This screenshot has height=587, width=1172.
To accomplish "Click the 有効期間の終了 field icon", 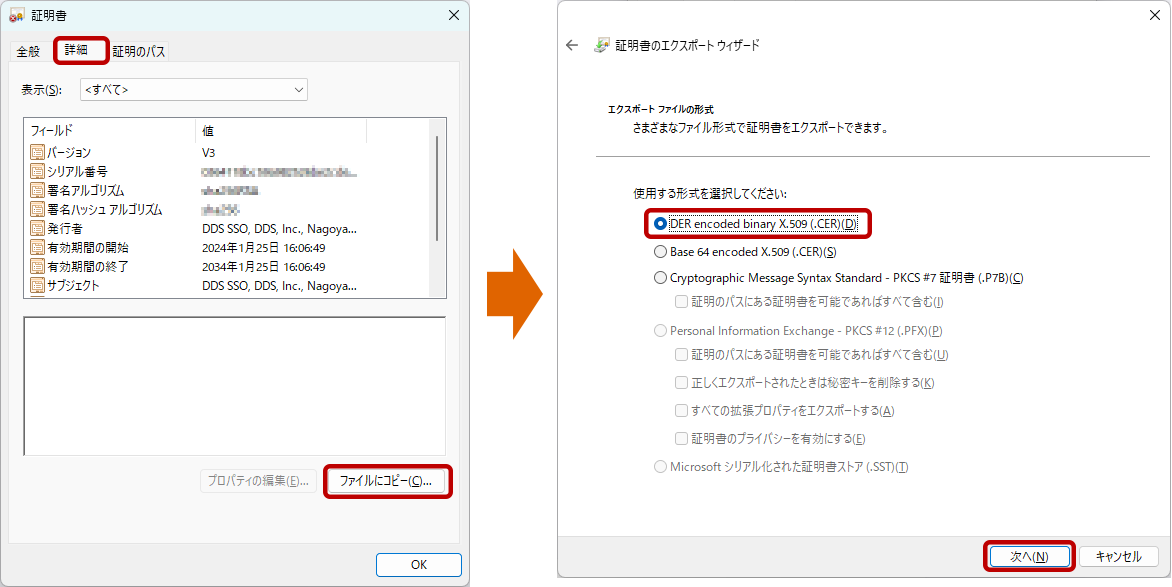I will click(38, 267).
